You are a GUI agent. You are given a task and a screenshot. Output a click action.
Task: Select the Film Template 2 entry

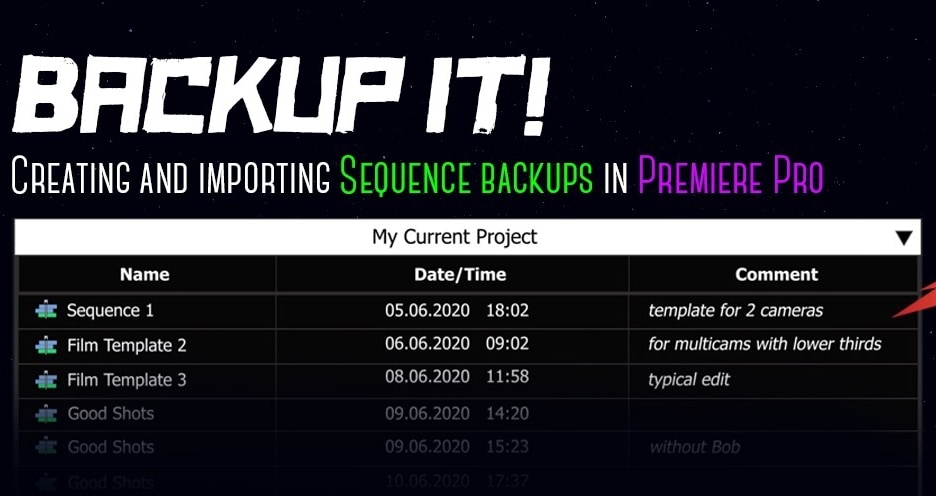point(126,346)
